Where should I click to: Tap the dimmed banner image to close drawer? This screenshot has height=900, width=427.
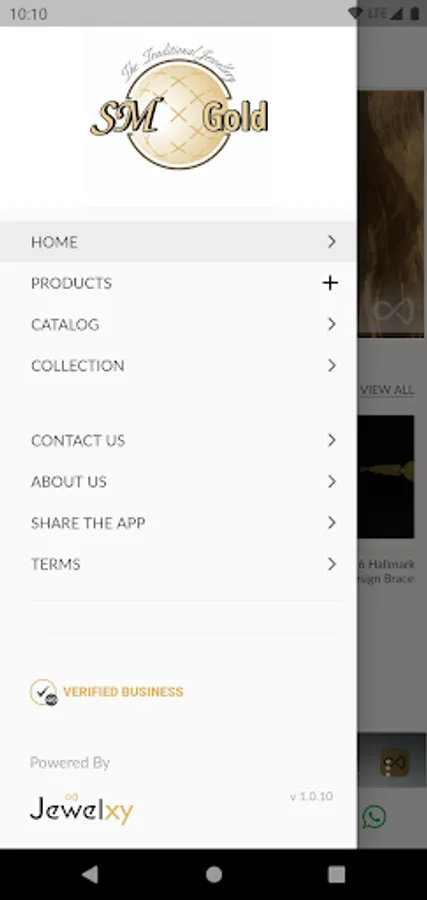(391, 214)
